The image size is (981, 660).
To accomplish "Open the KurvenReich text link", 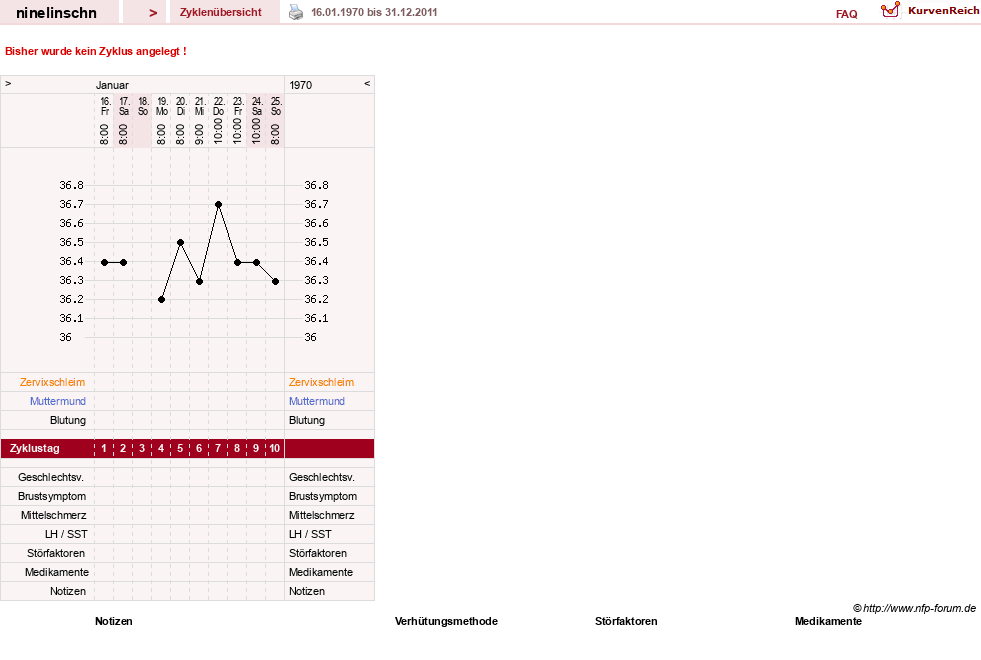I will [943, 11].
